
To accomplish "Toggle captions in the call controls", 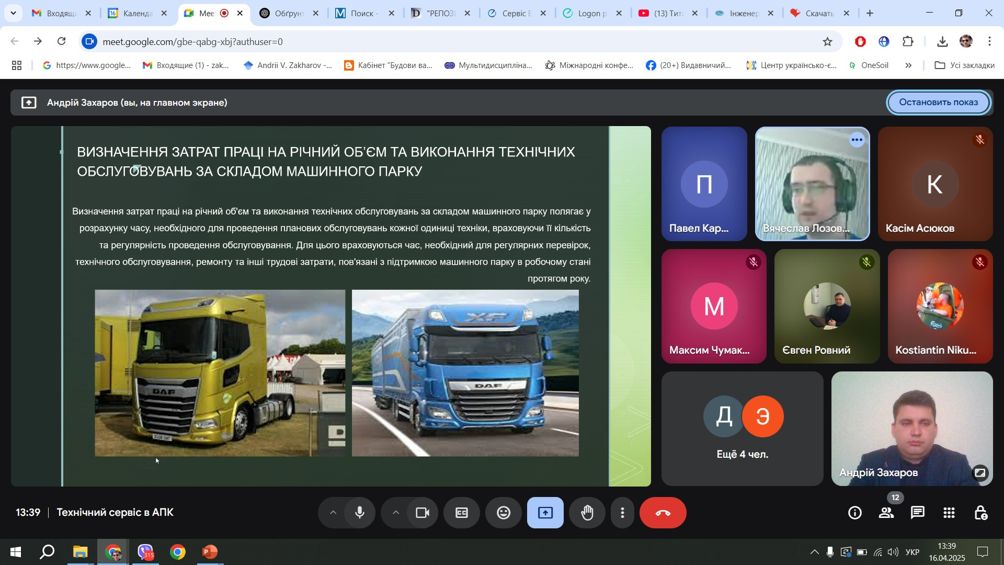I will pyautogui.click(x=462, y=513).
